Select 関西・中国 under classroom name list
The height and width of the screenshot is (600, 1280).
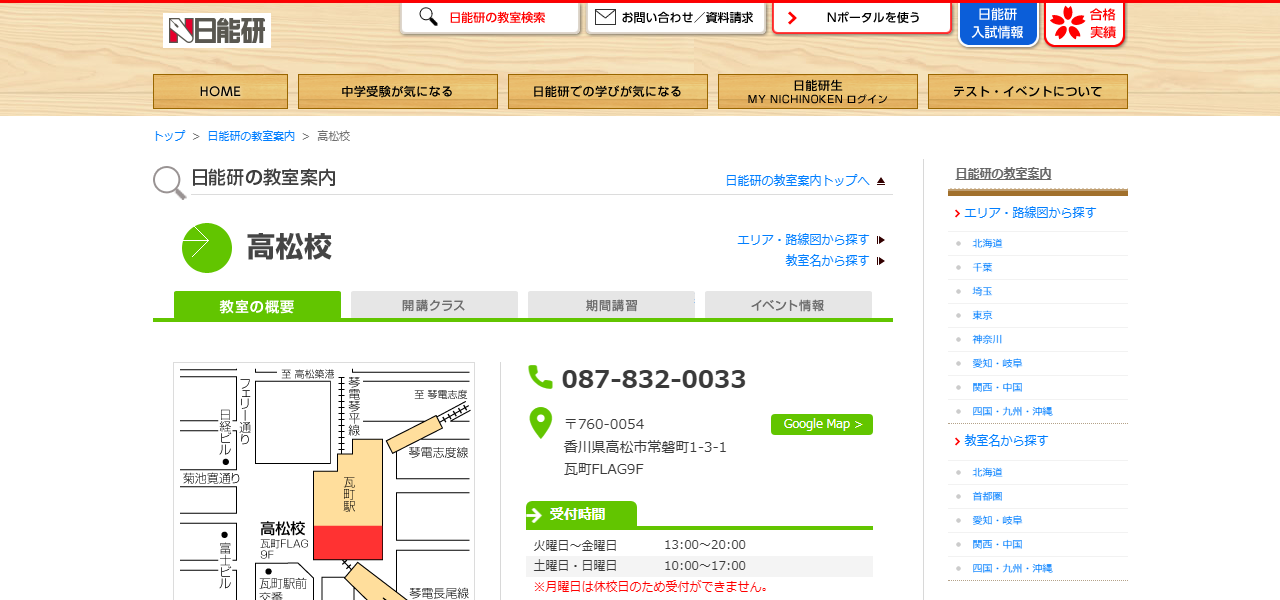pos(997,544)
